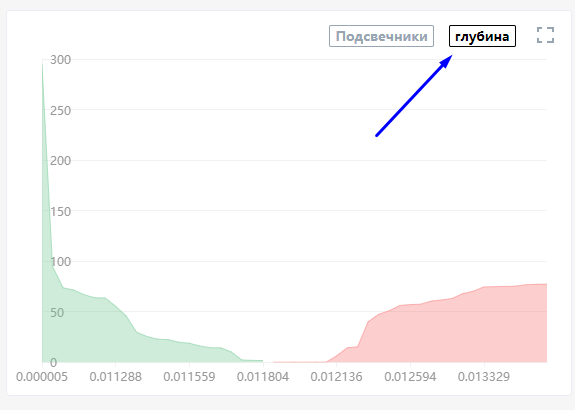Expand chart to fullscreen mode
The width and height of the screenshot is (575, 410).
(545, 35)
